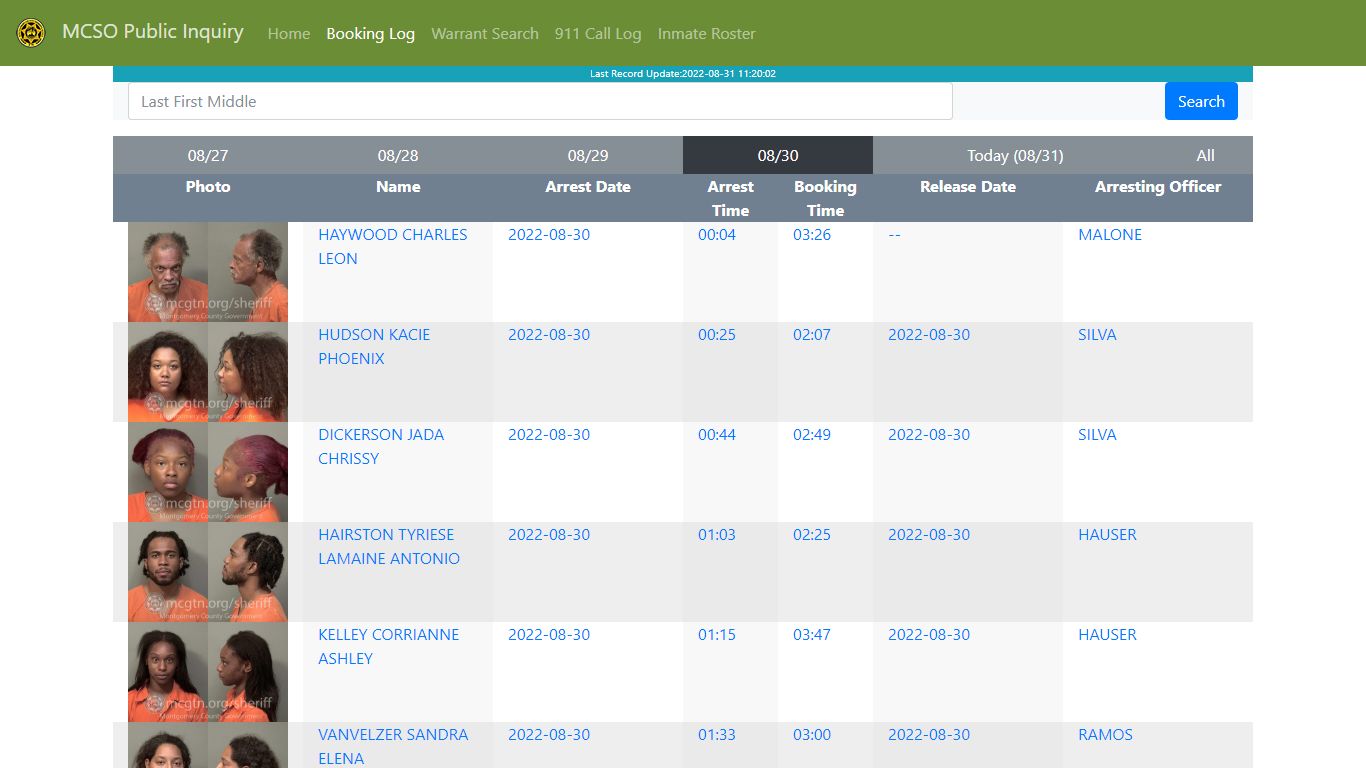Open the VANVELZER SANDRA ELENA name link
The height and width of the screenshot is (768, 1366).
[393, 746]
